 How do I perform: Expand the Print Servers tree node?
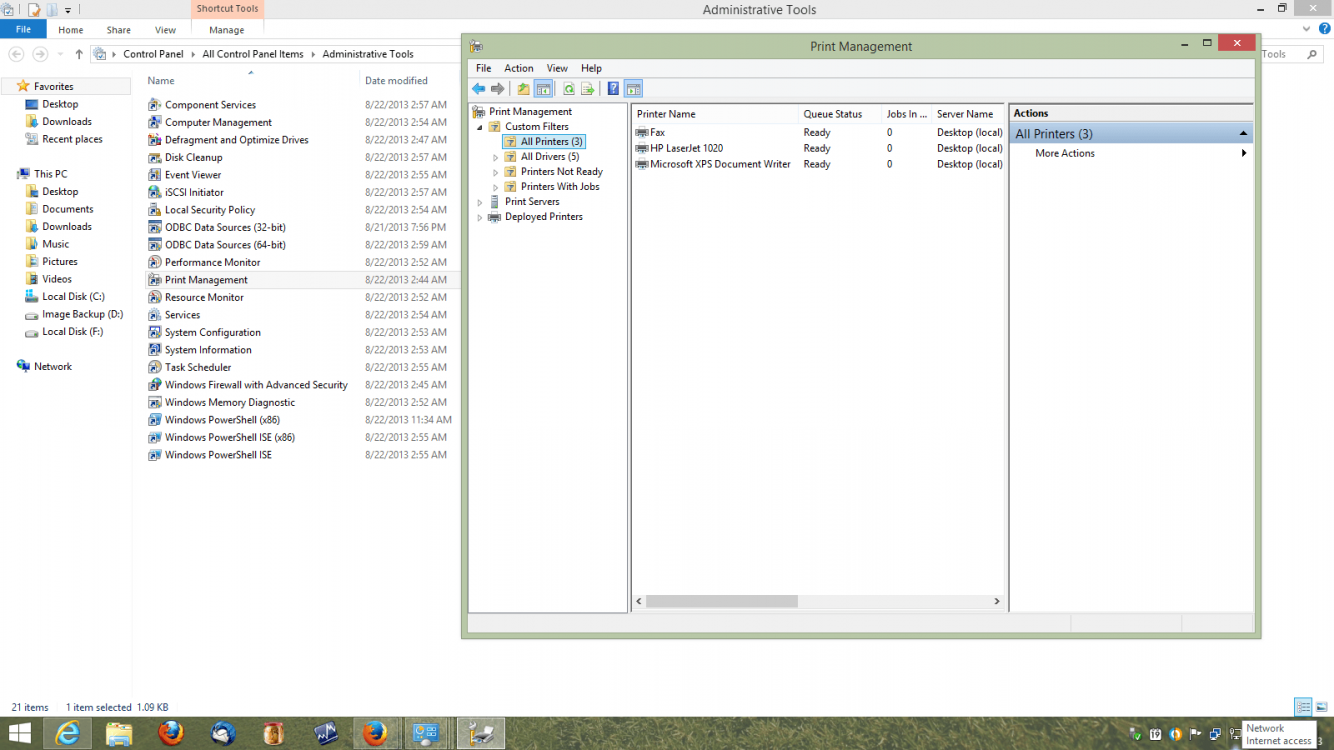(x=480, y=202)
